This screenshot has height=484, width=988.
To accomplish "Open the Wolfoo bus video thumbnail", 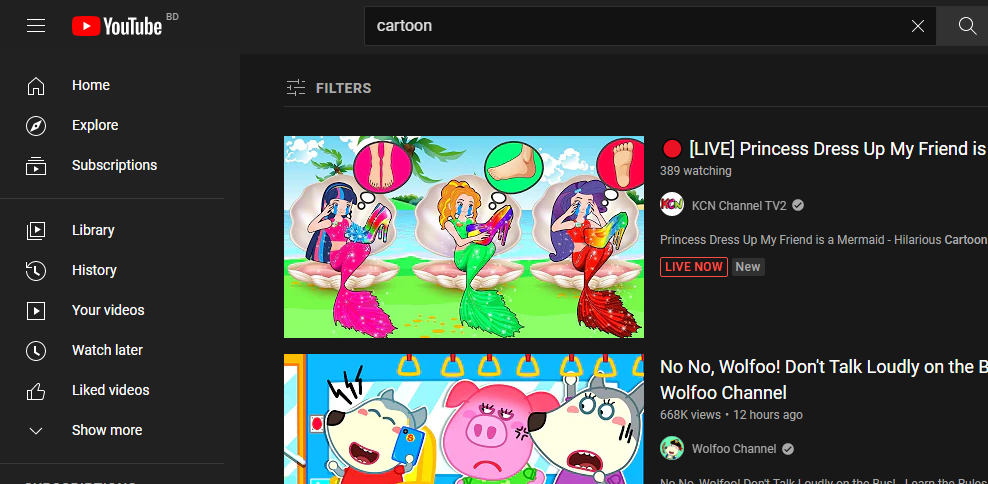I will (x=464, y=419).
